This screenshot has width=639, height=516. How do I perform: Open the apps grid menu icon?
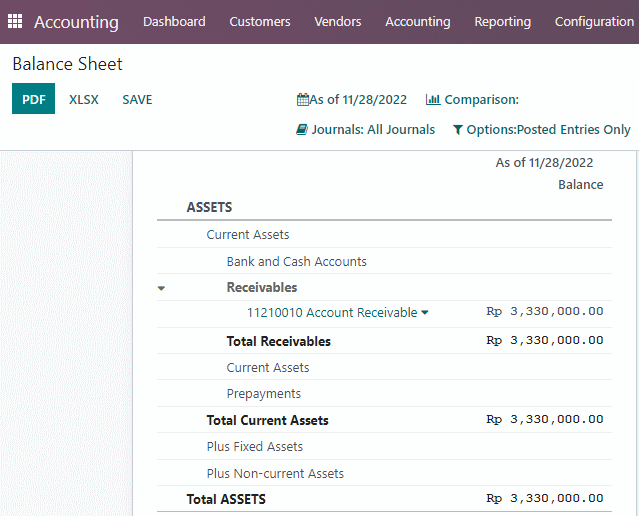pos(15,21)
